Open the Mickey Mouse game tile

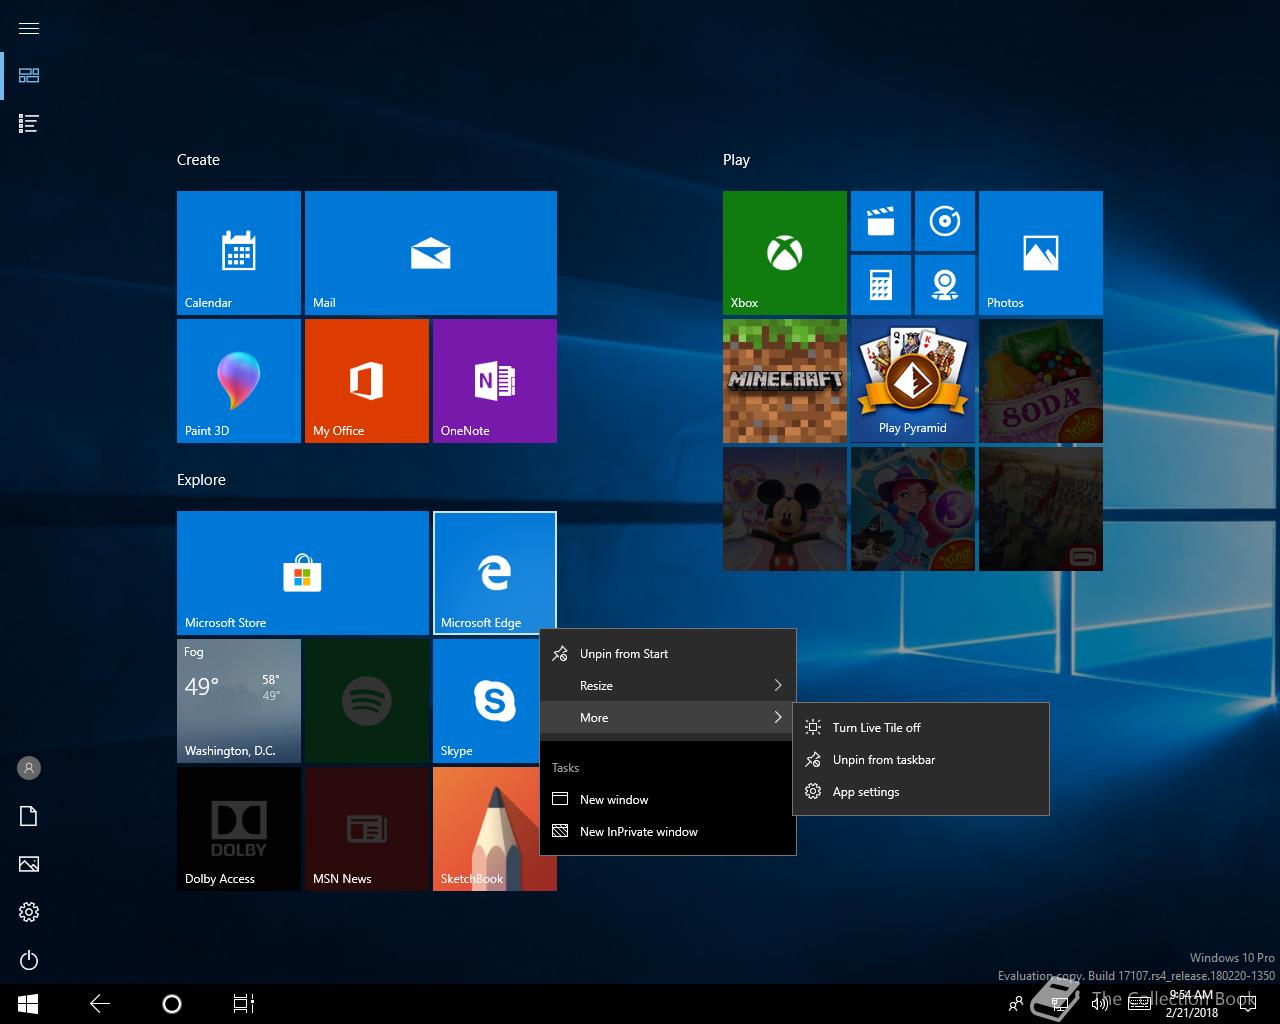click(785, 509)
